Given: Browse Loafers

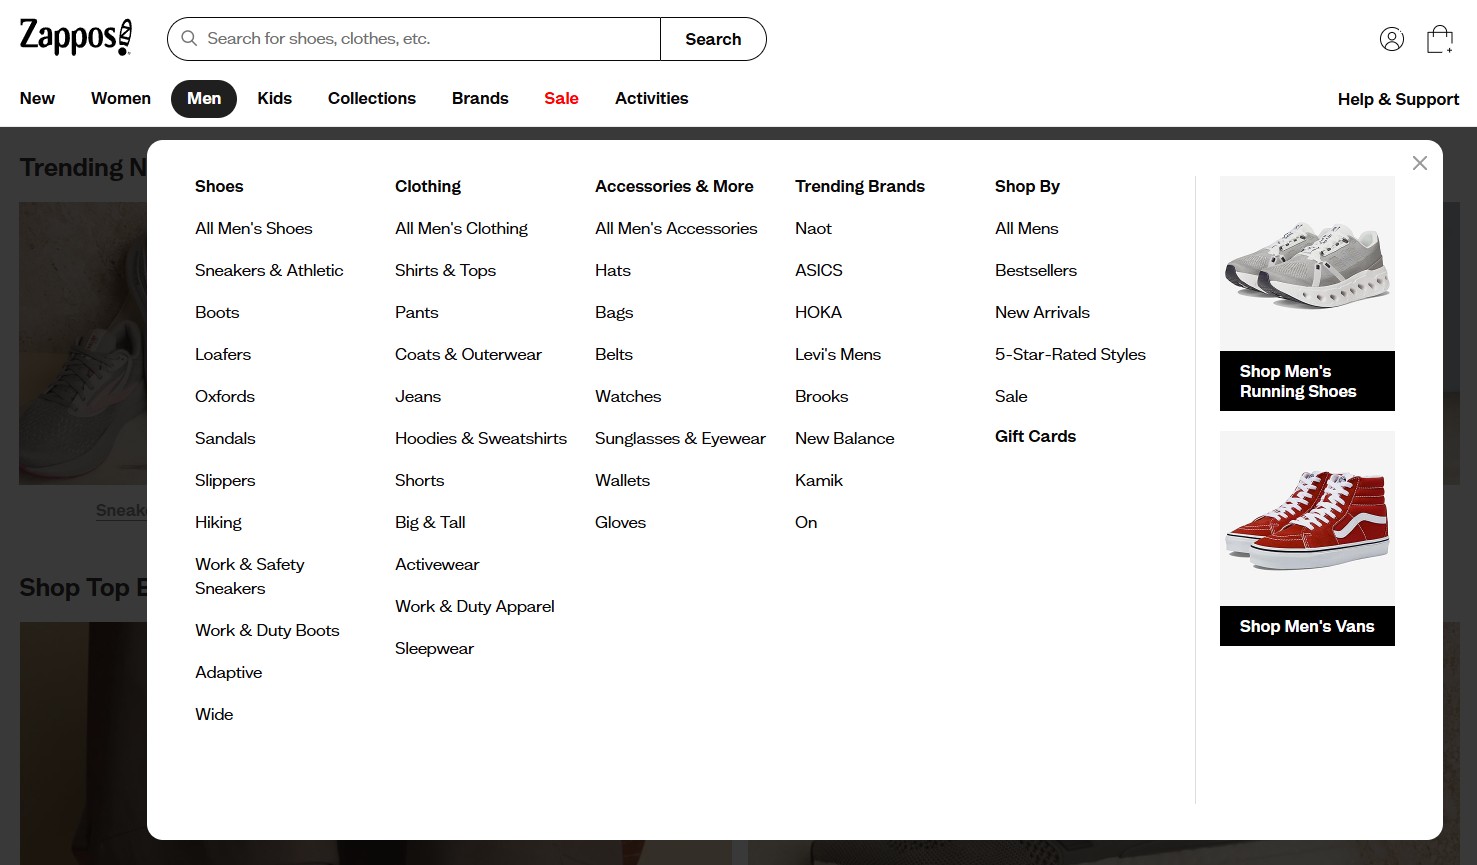Looking at the screenshot, I should tap(223, 354).
